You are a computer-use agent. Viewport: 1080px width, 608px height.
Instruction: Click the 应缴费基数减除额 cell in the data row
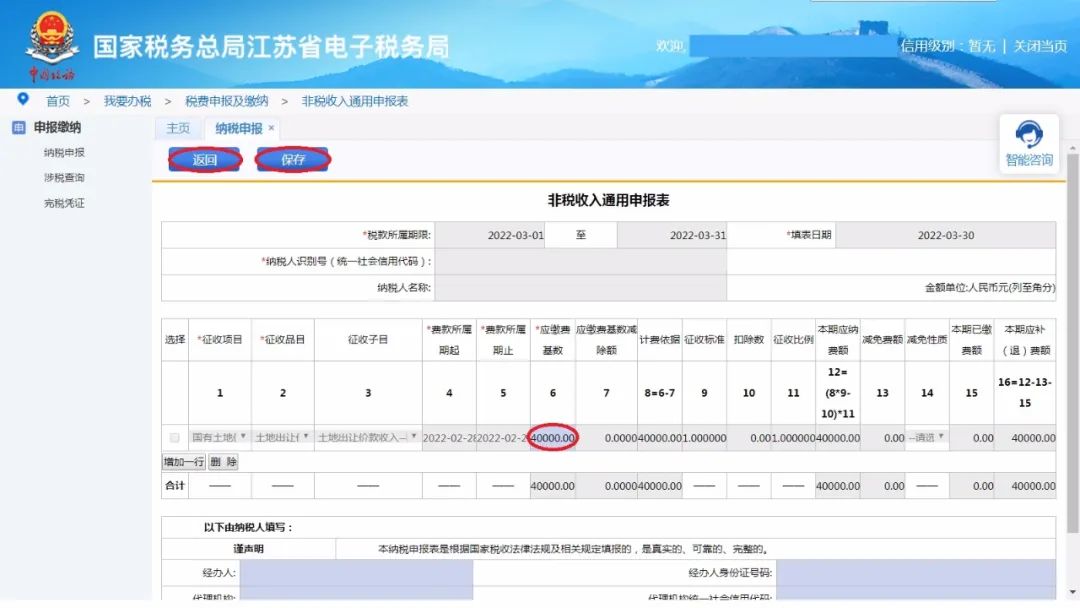[606, 438]
